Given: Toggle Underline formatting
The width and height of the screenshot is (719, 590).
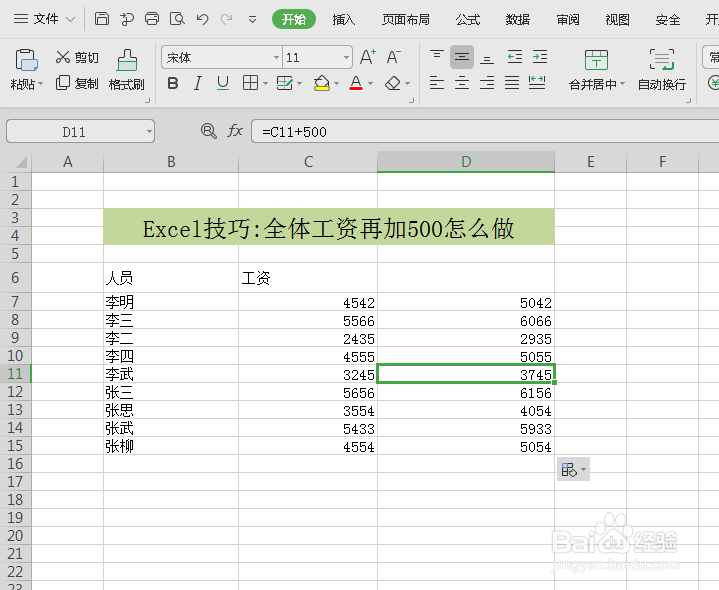Looking at the screenshot, I should 223,83.
